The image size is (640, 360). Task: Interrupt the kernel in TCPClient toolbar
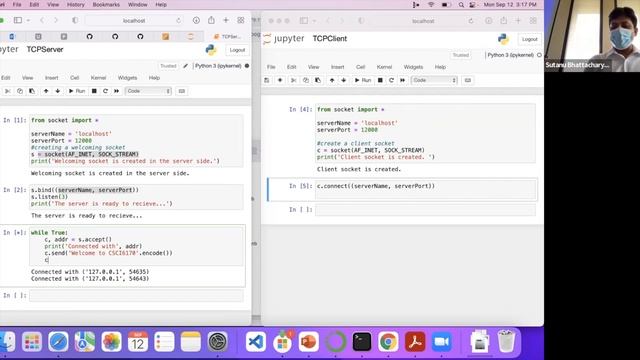(380, 80)
